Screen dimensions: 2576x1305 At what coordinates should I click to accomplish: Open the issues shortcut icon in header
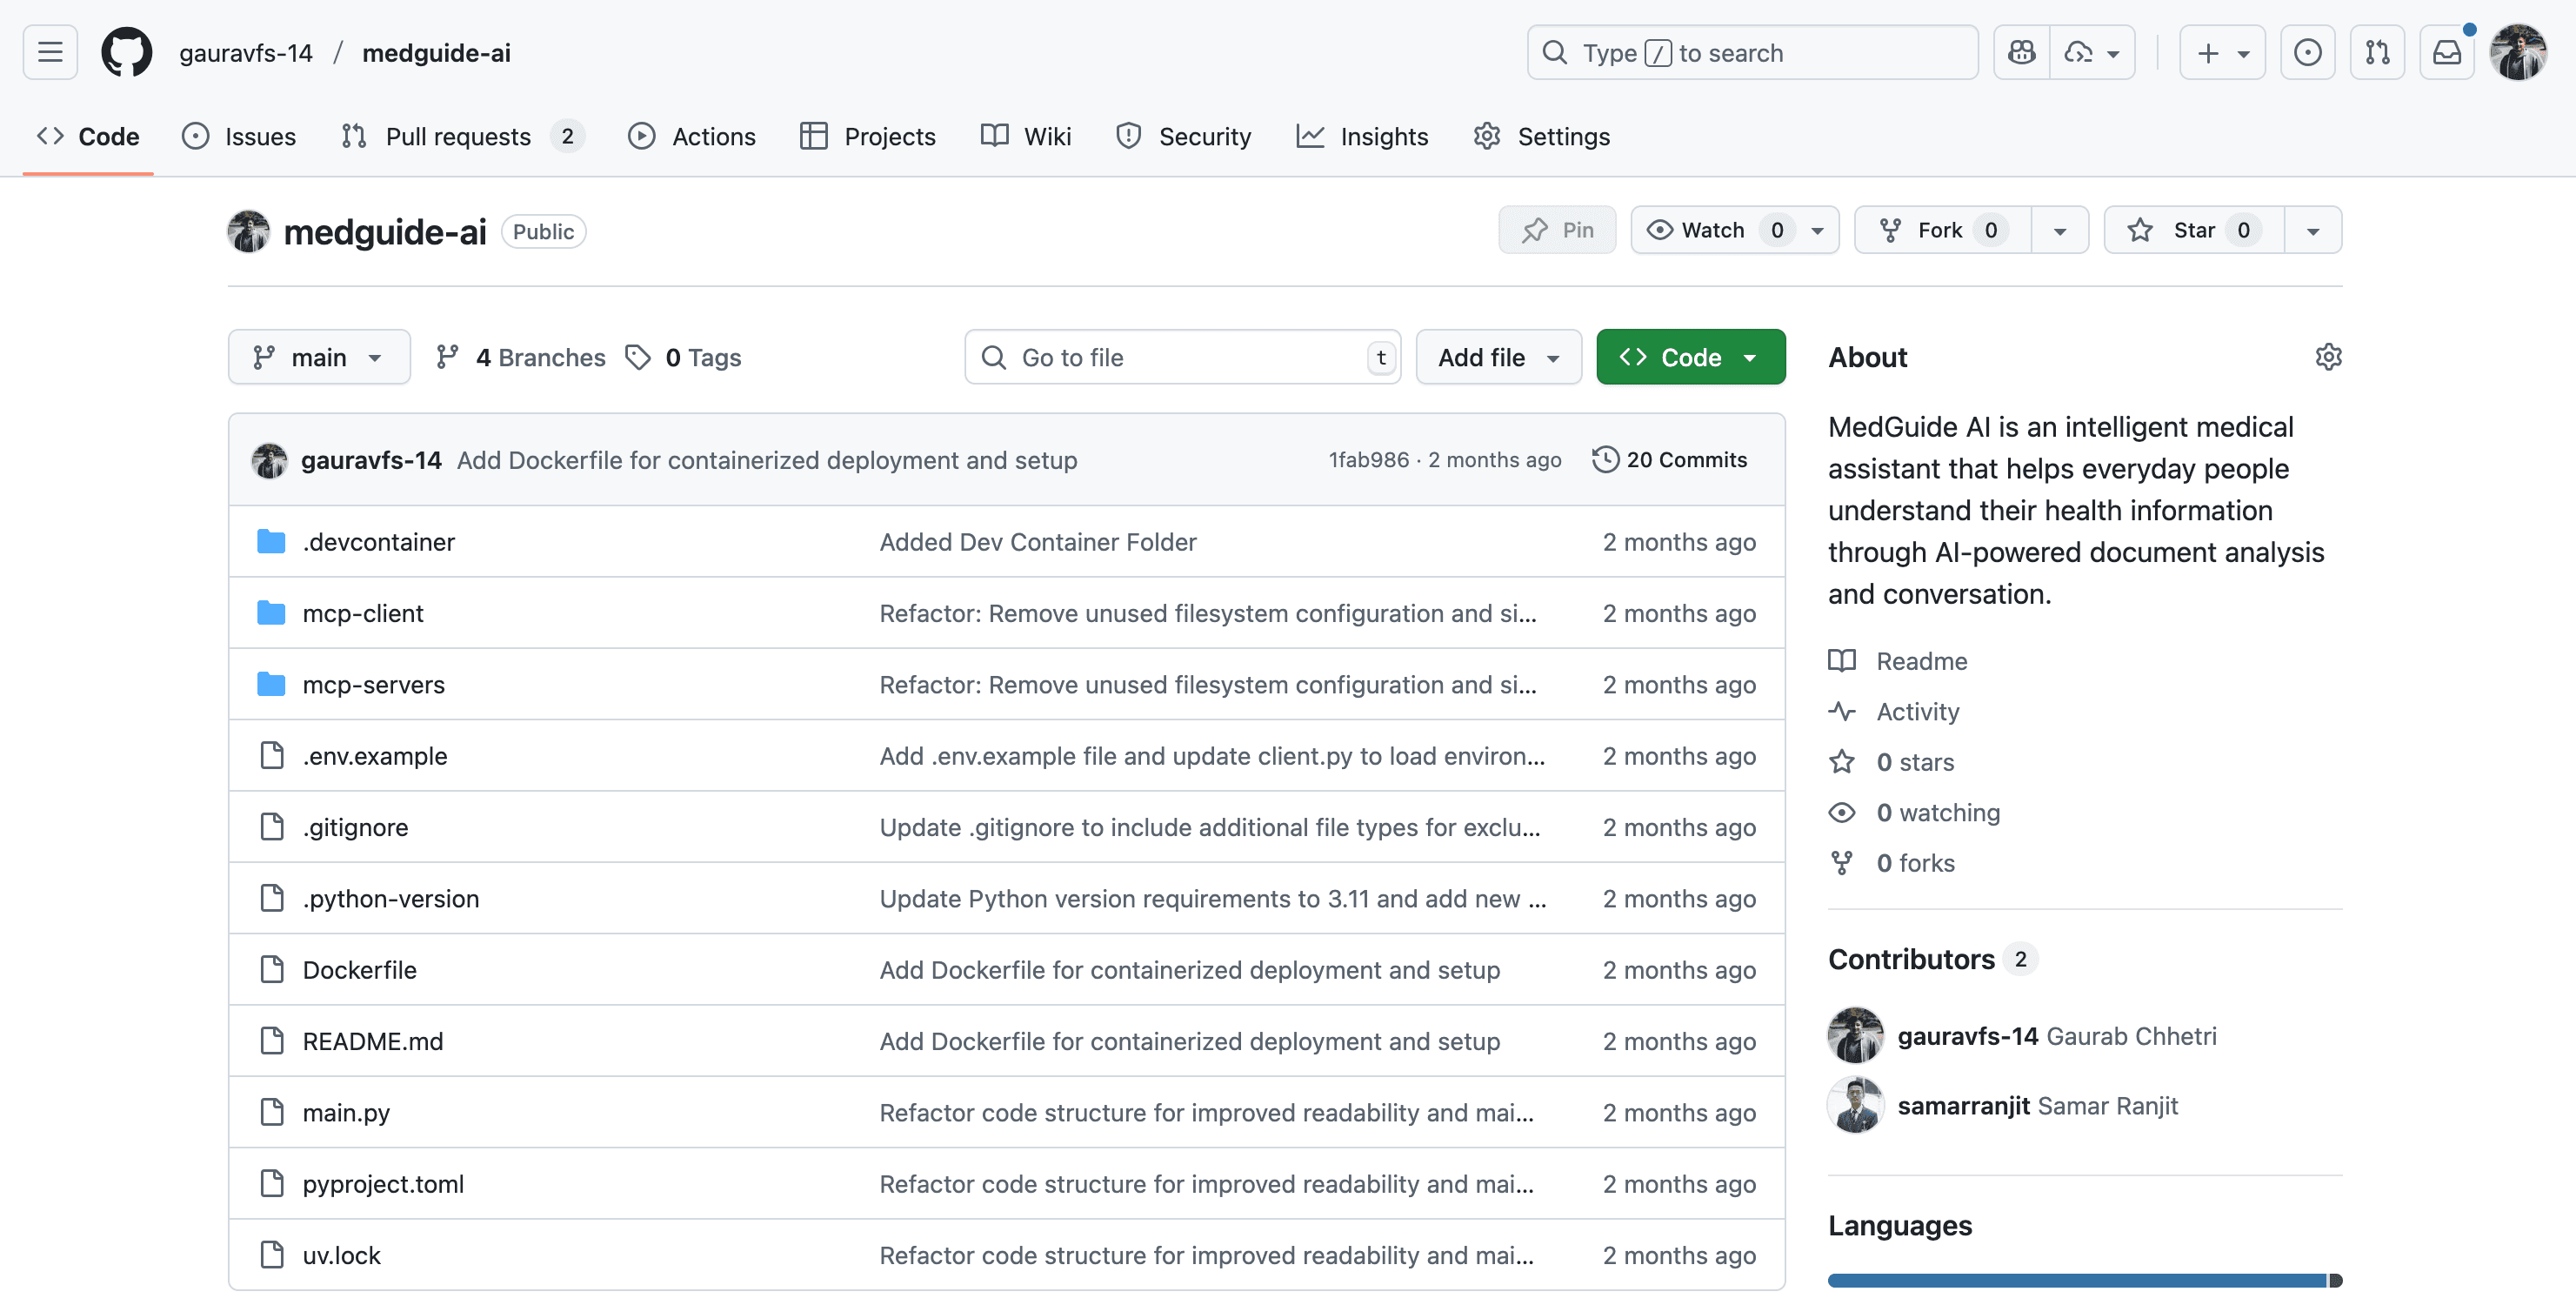pos(2307,52)
